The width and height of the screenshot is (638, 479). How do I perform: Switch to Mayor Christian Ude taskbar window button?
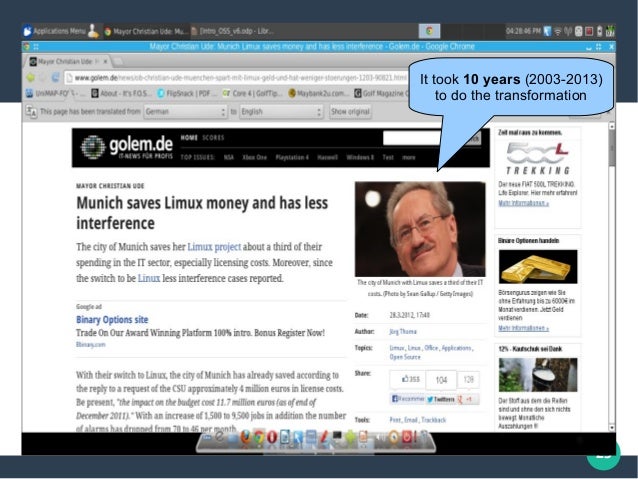[146, 31]
